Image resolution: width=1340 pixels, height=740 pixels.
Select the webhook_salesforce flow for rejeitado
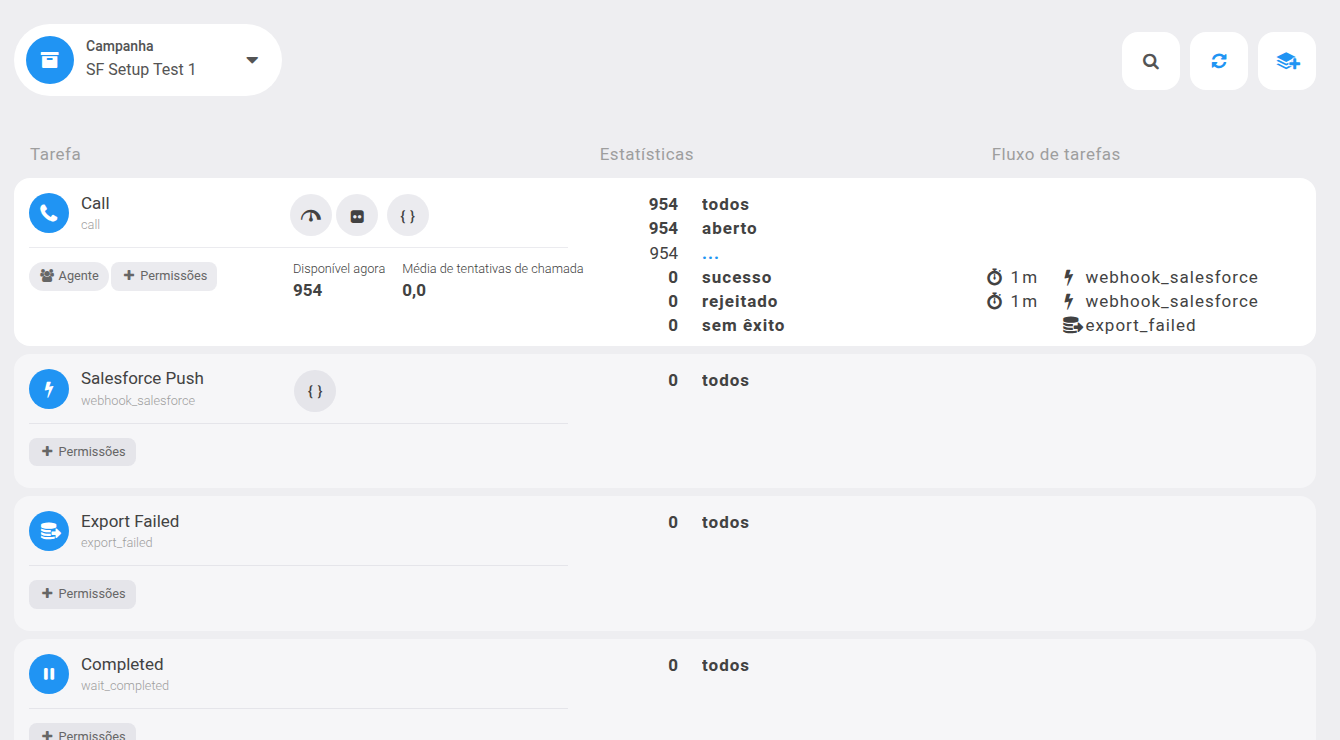click(1172, 301)
